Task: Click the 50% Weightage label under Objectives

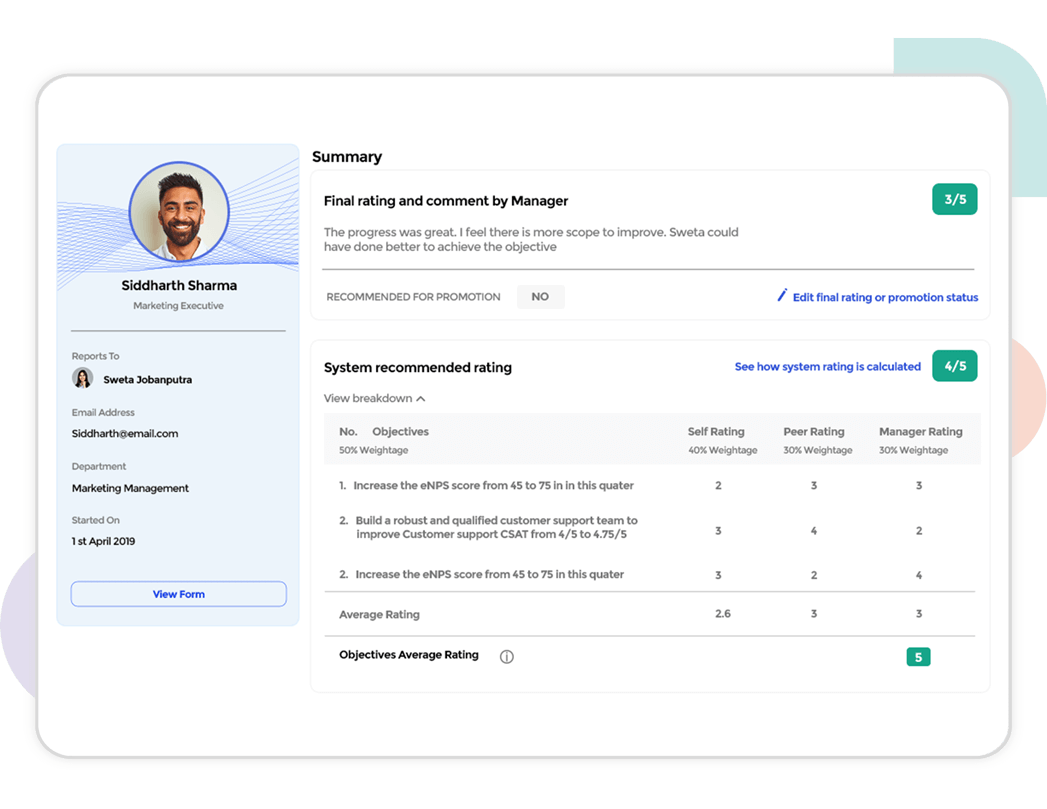Action: click(x=373, y=450)
